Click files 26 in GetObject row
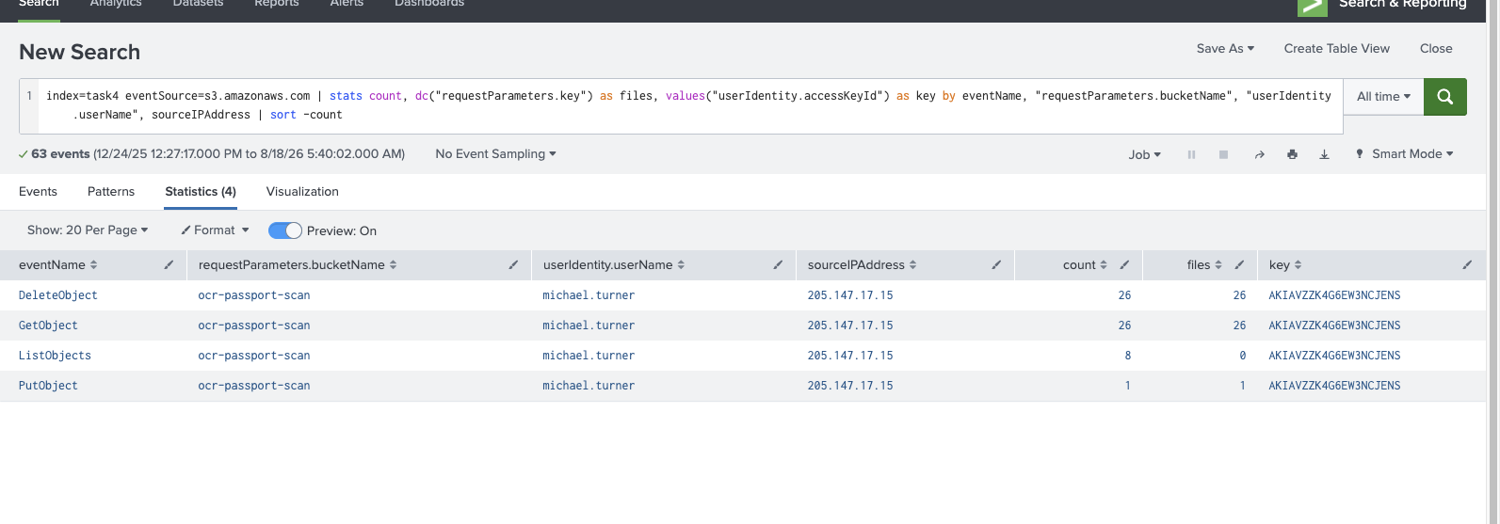 [1239, 325]
